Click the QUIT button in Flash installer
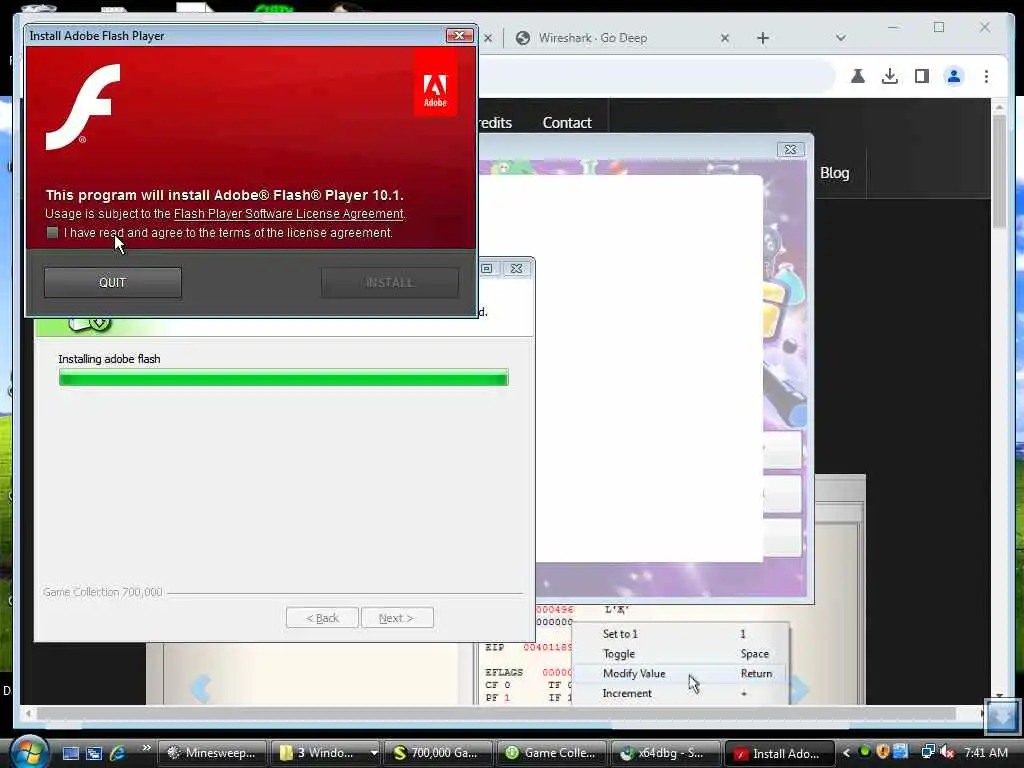 pyautogui.click(x=112, y=282)
